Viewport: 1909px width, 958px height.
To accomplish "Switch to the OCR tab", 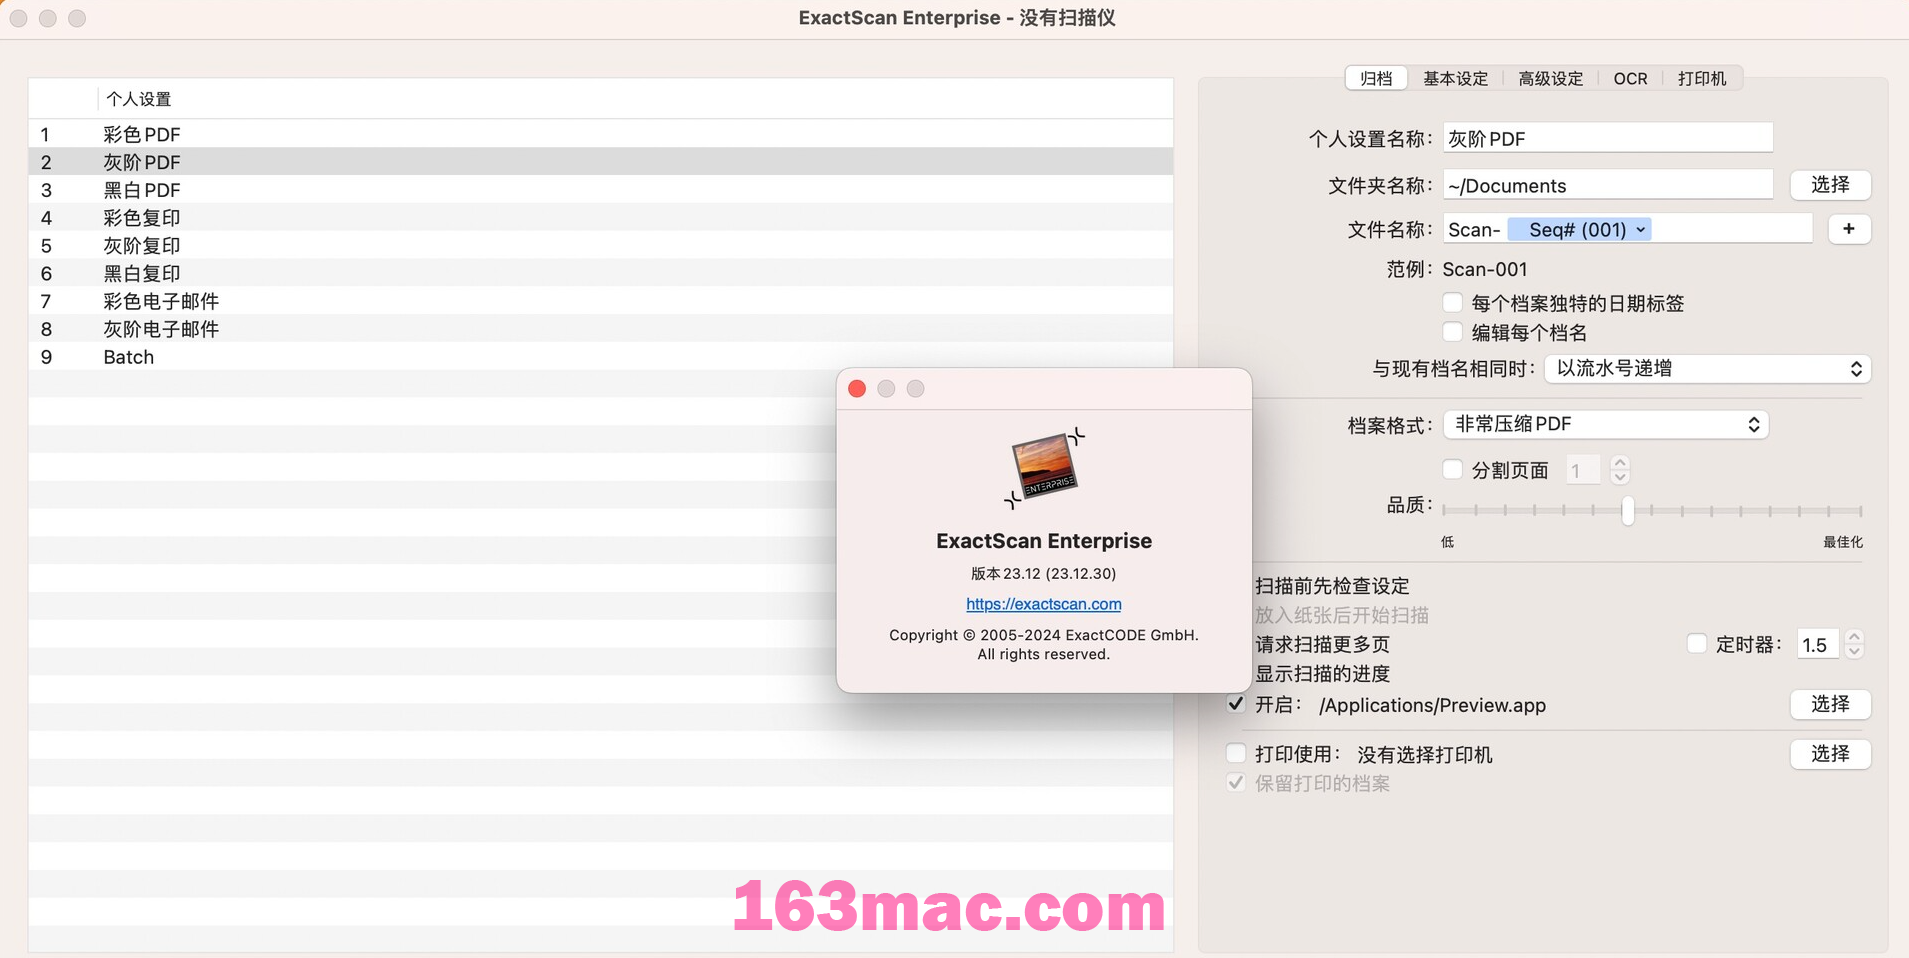I will (1630, 78).
